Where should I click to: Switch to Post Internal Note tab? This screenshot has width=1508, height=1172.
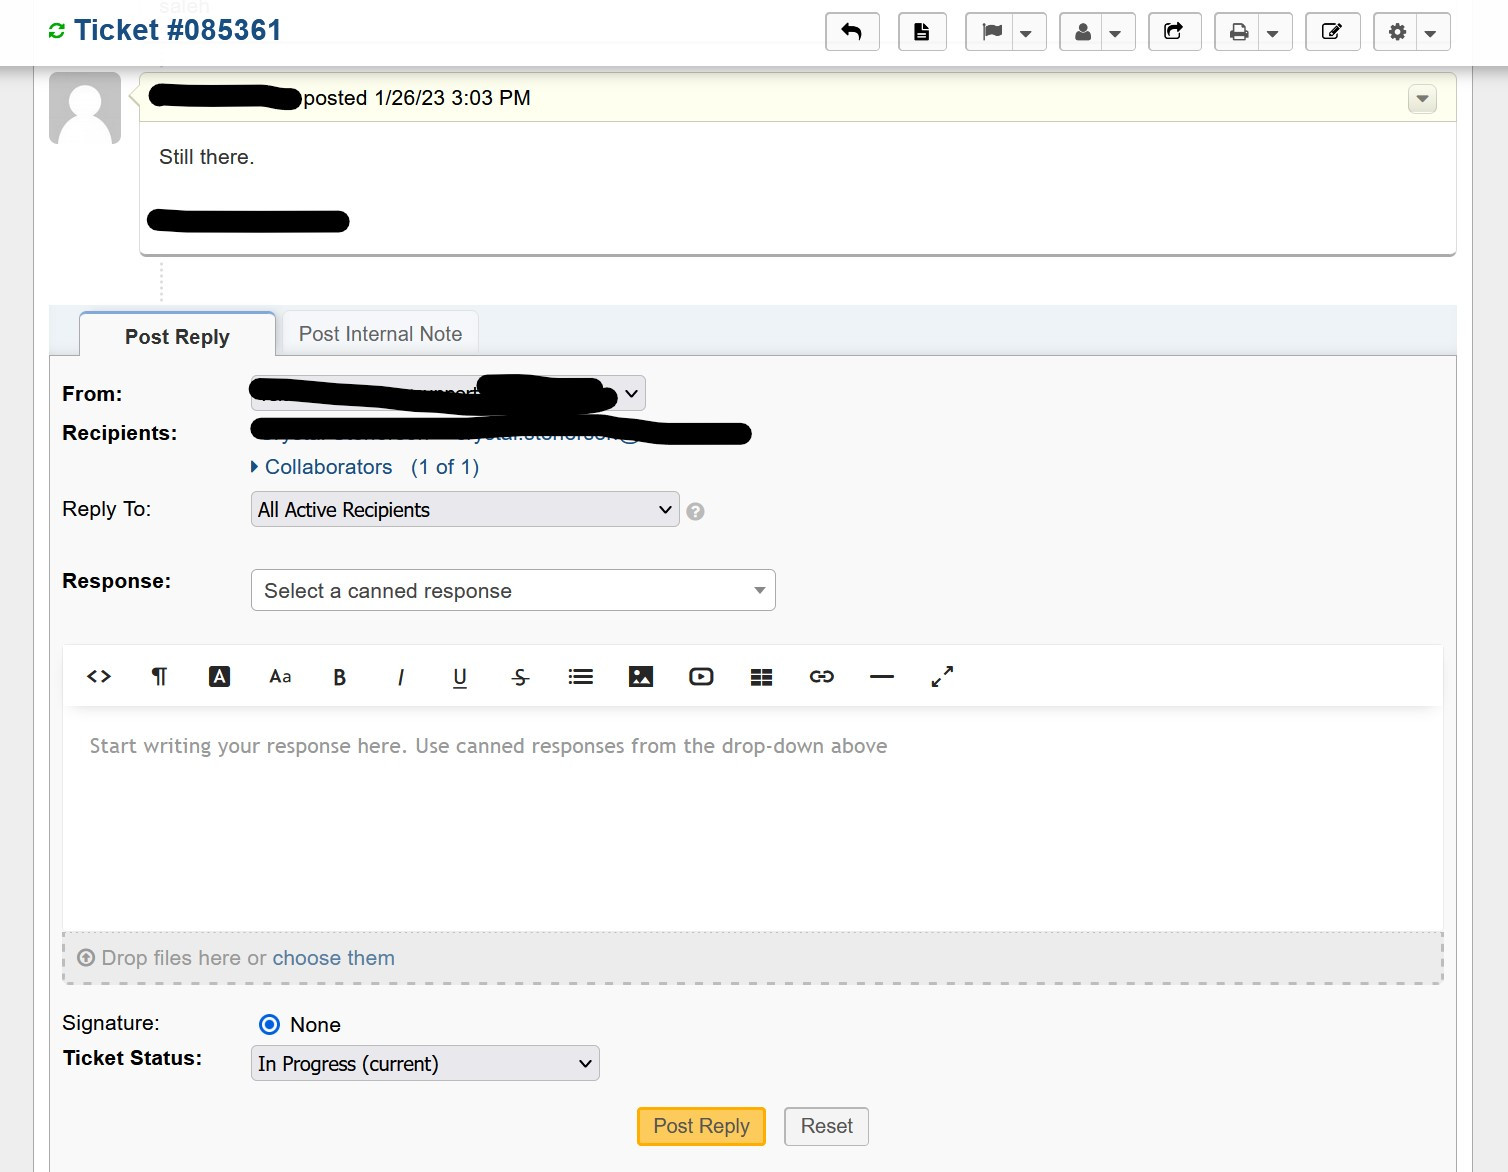(380, 334)
